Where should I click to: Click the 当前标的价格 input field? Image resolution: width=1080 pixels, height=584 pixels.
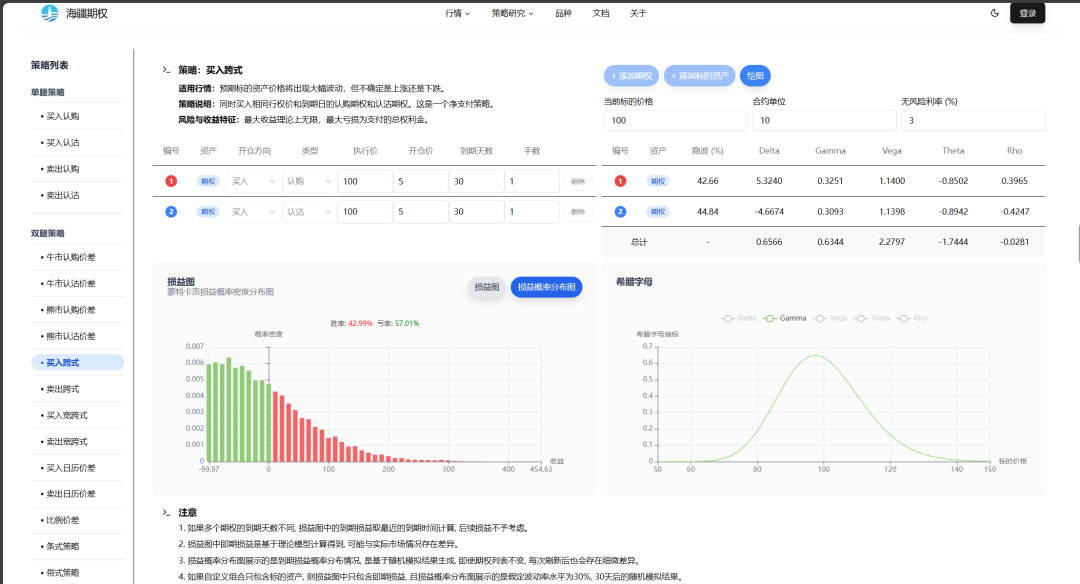[675, 120]
